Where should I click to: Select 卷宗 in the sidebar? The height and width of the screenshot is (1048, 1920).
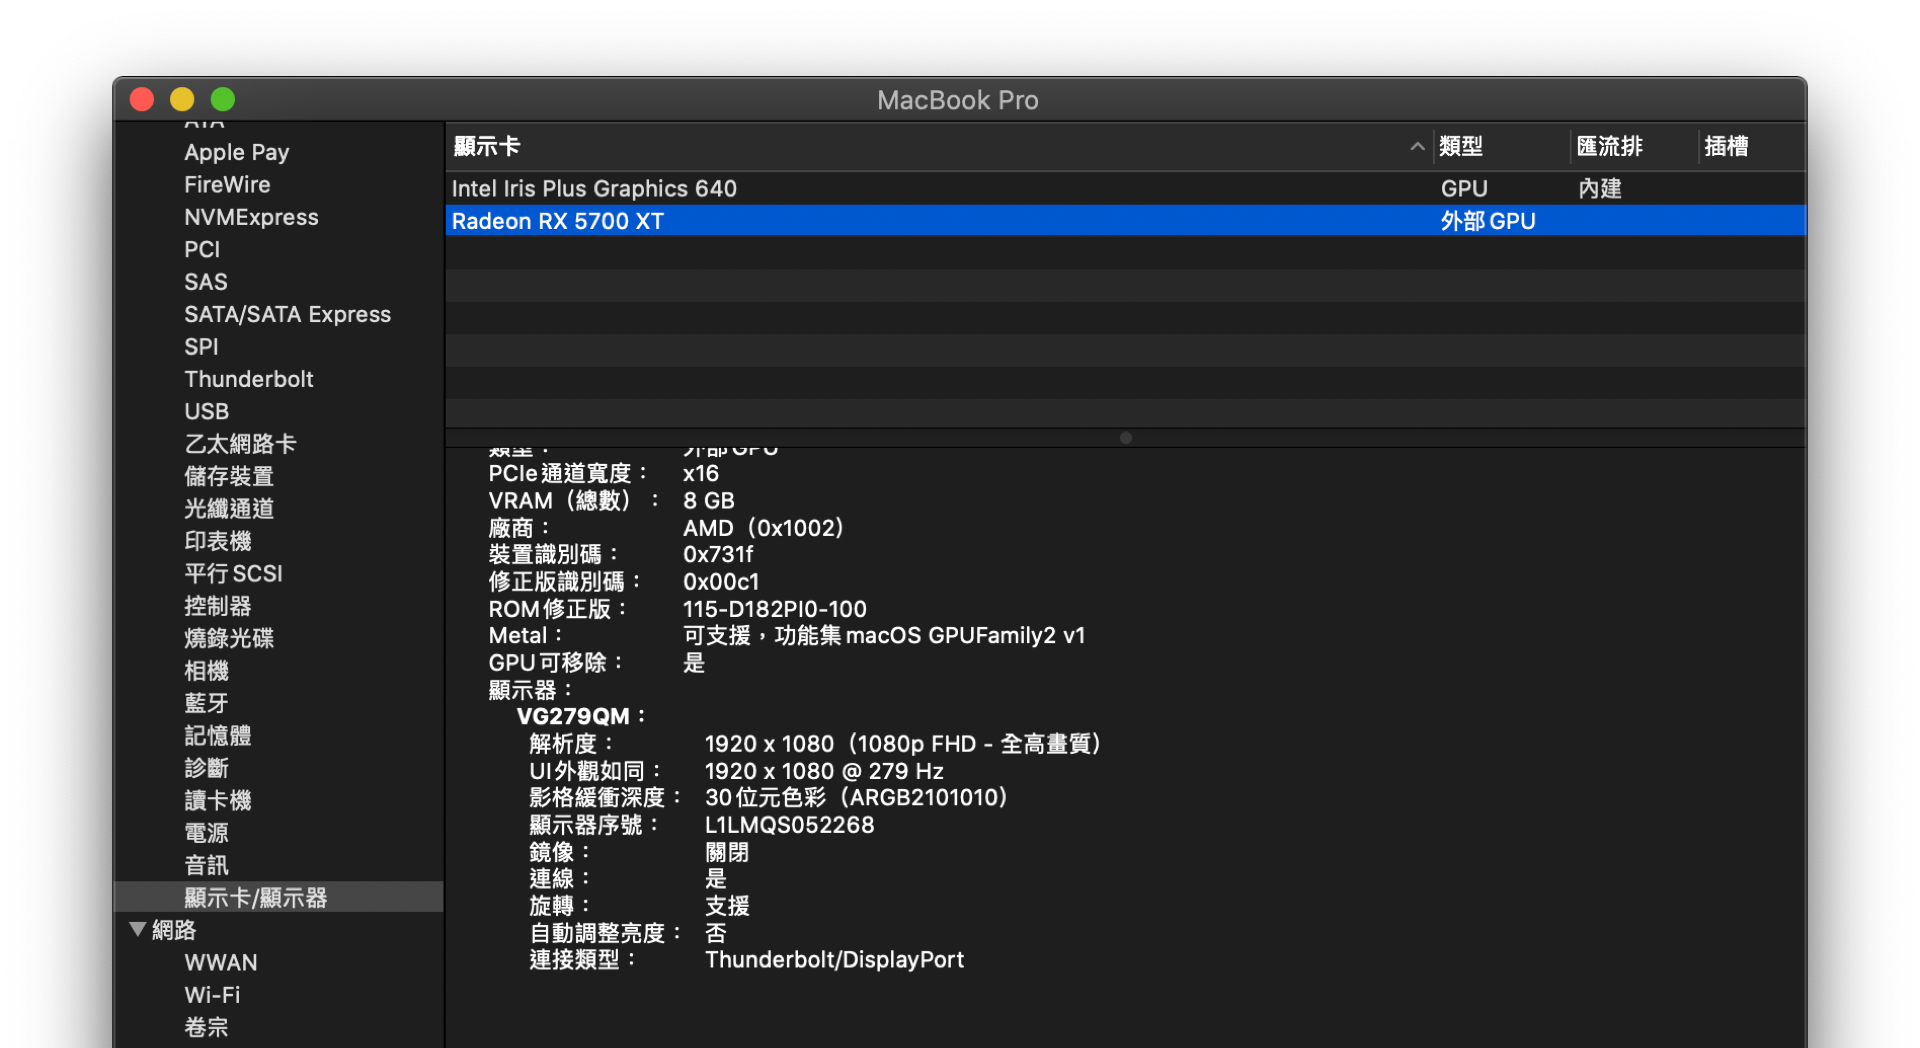tap(207, 1027)
